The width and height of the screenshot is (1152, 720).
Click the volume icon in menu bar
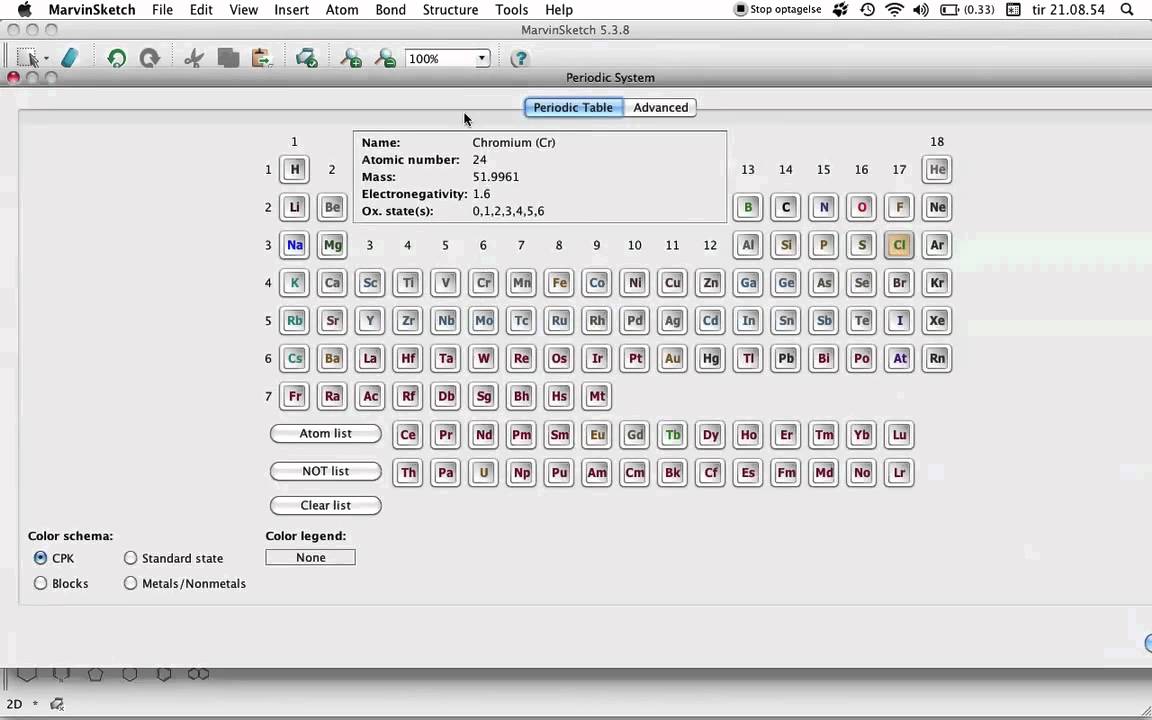(921, 10)
